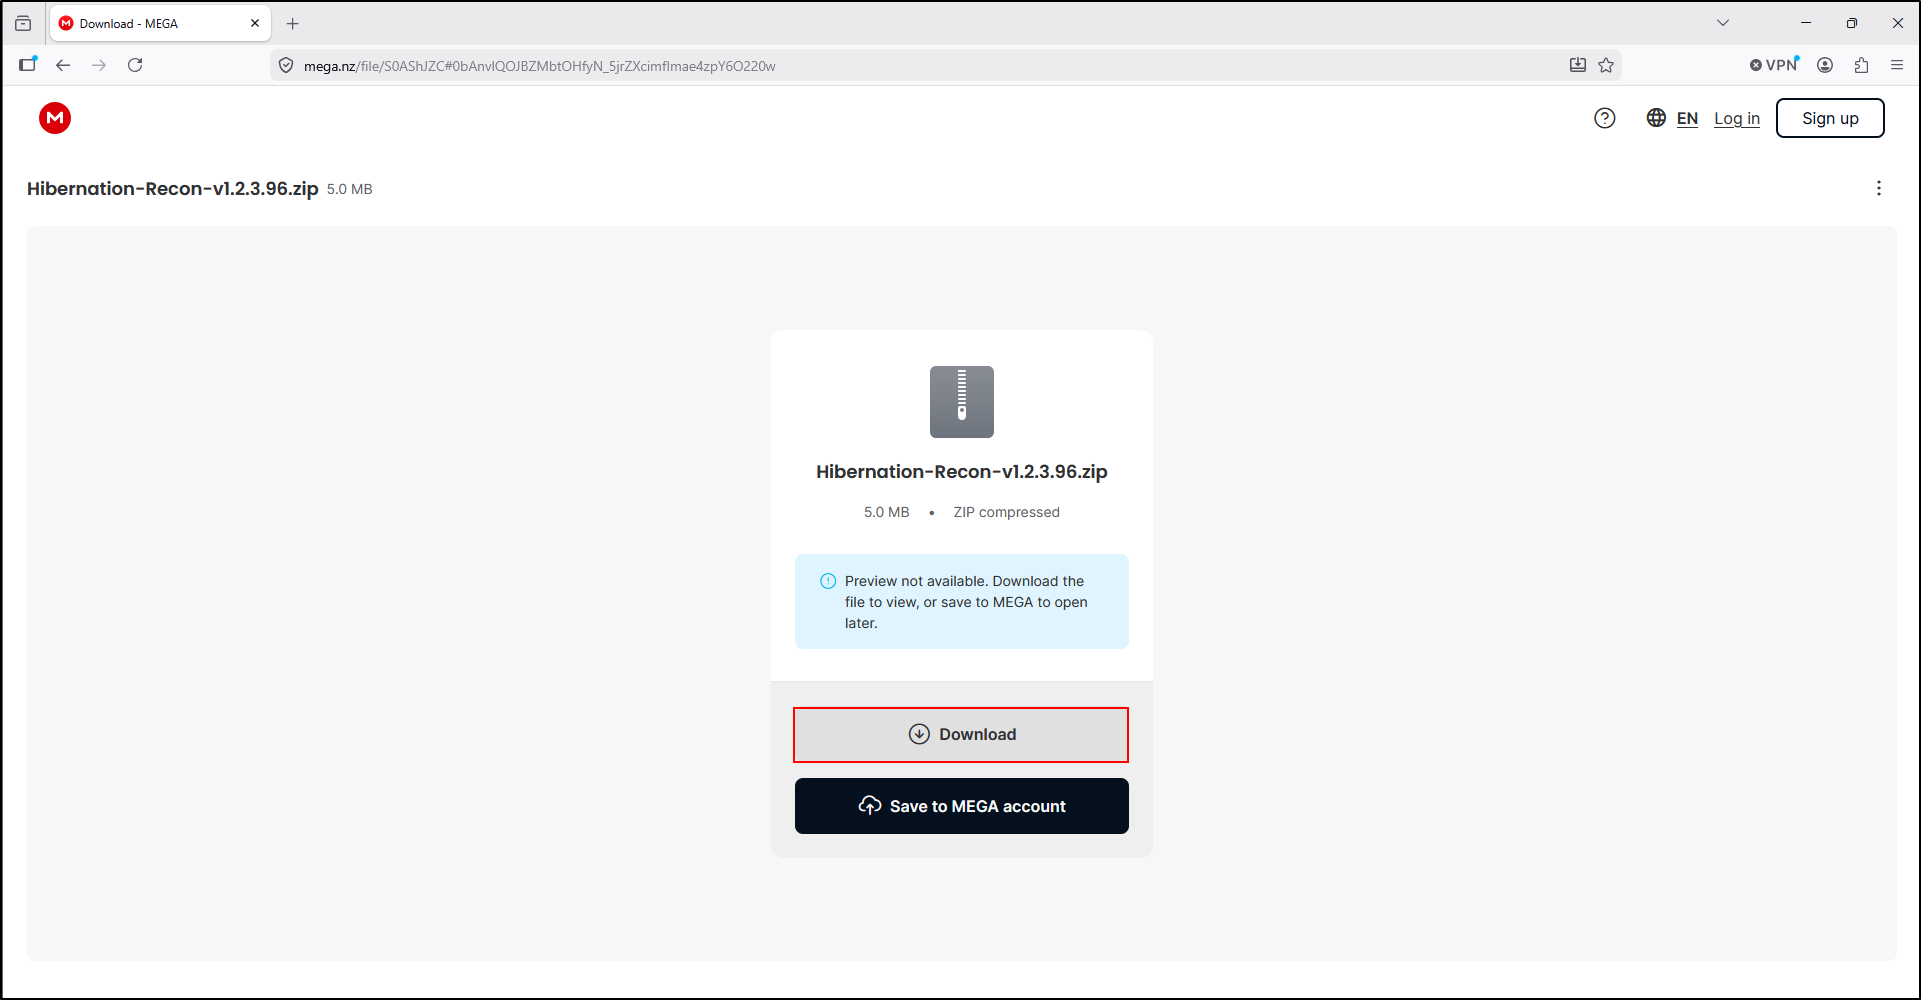Bookmark this page with star icon
This screenshot has height=1000, width=1921.
1606,65
